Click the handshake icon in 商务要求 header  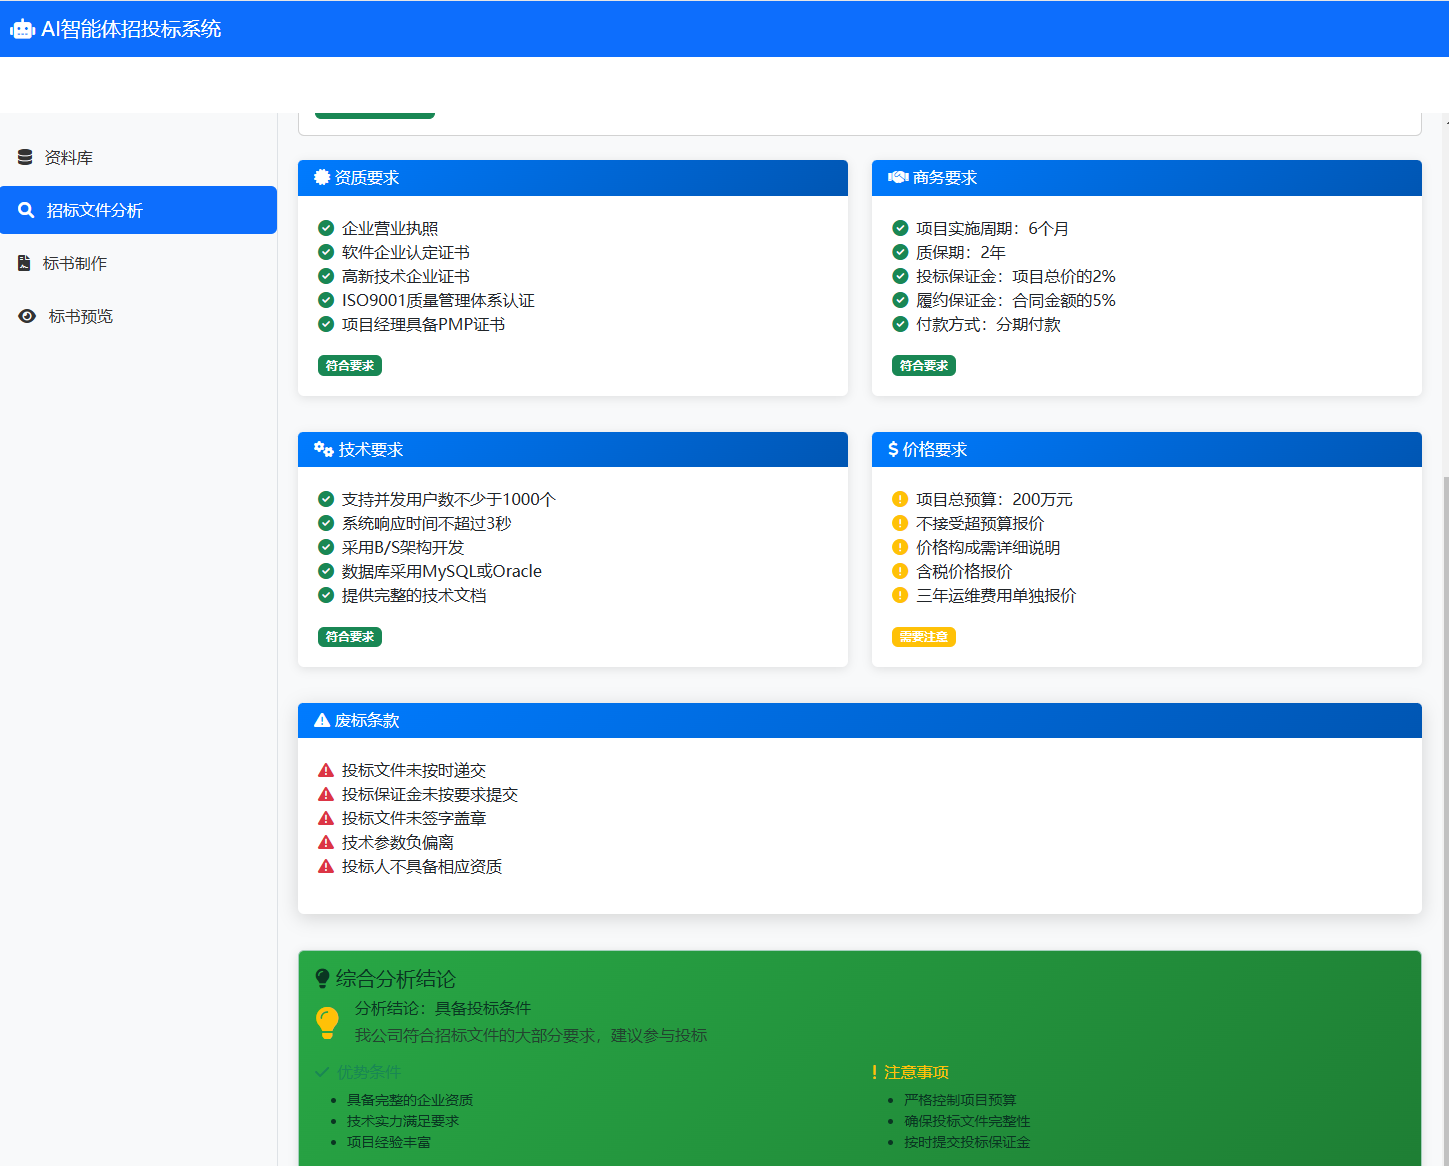point(898,178)
